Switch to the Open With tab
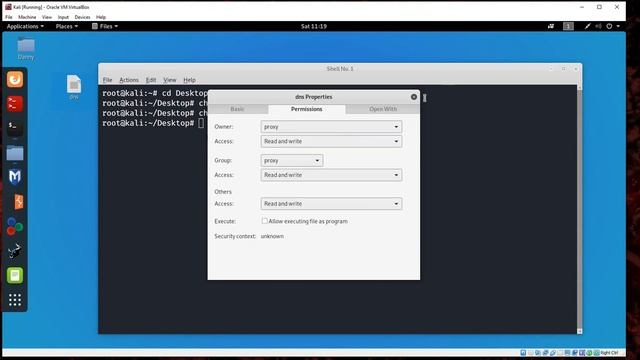The height and width of the screenshot is (360, 640). pyautogui.click(x=383, y=109)
